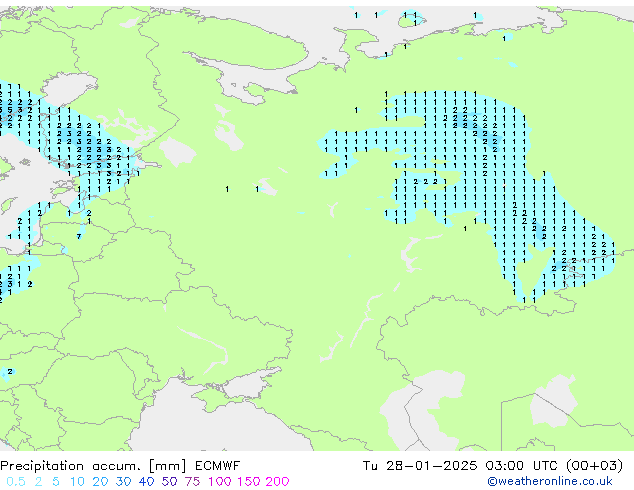The image size is (634, 490).
Task: Select the 200 mm legend value
Action: click(x=278, y=482)
